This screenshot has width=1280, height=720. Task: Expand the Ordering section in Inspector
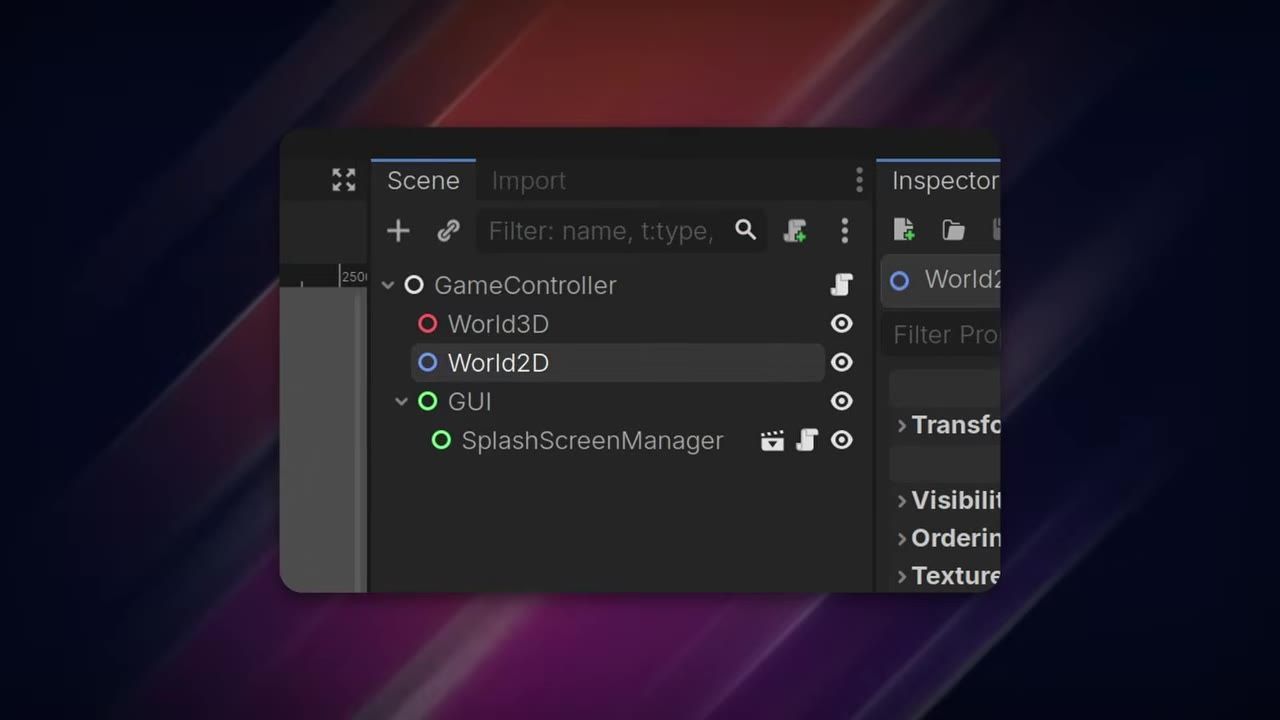tap(902, 538)
